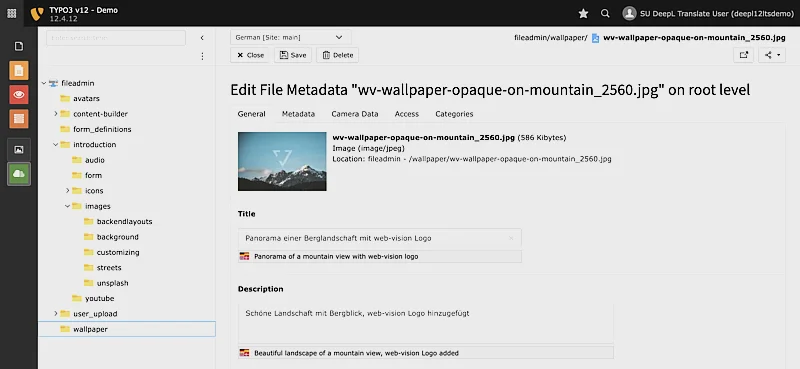Click the avatars folder icon
Screen dimensions: 800x369
tap(65, 99)
